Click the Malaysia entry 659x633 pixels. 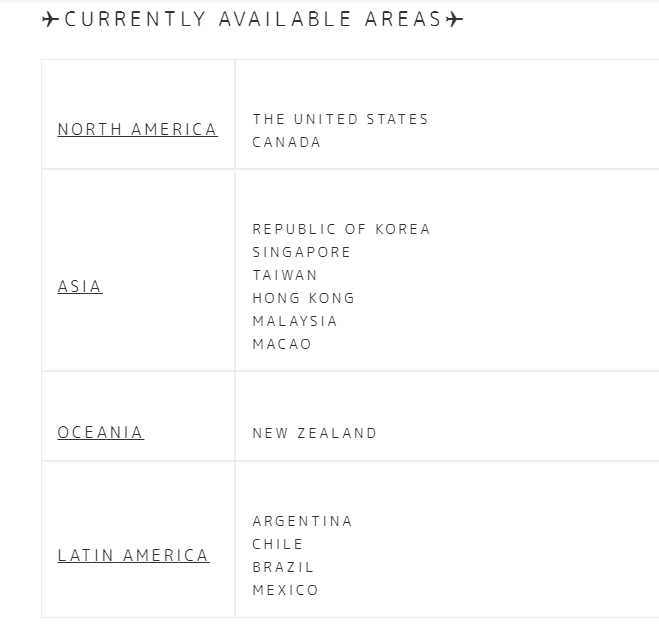tap(295, 321)
